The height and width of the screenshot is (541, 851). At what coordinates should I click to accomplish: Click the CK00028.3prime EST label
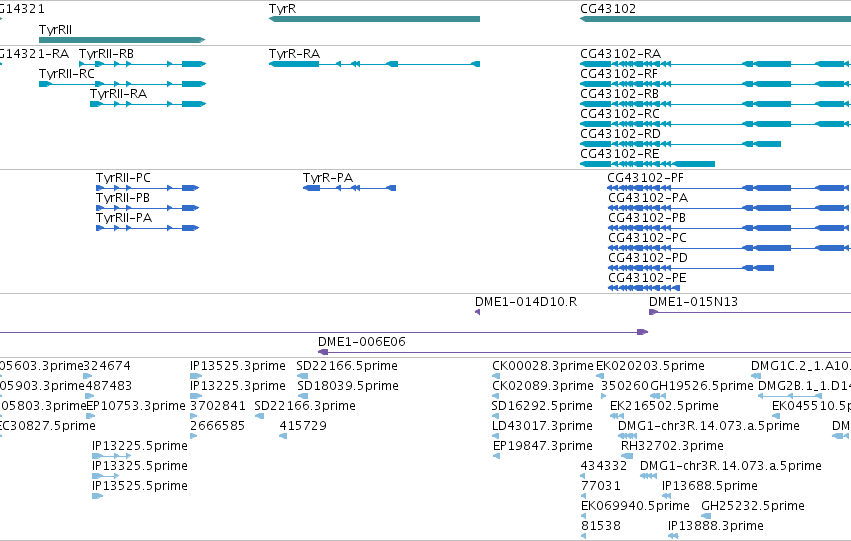[x=543, y=366]
